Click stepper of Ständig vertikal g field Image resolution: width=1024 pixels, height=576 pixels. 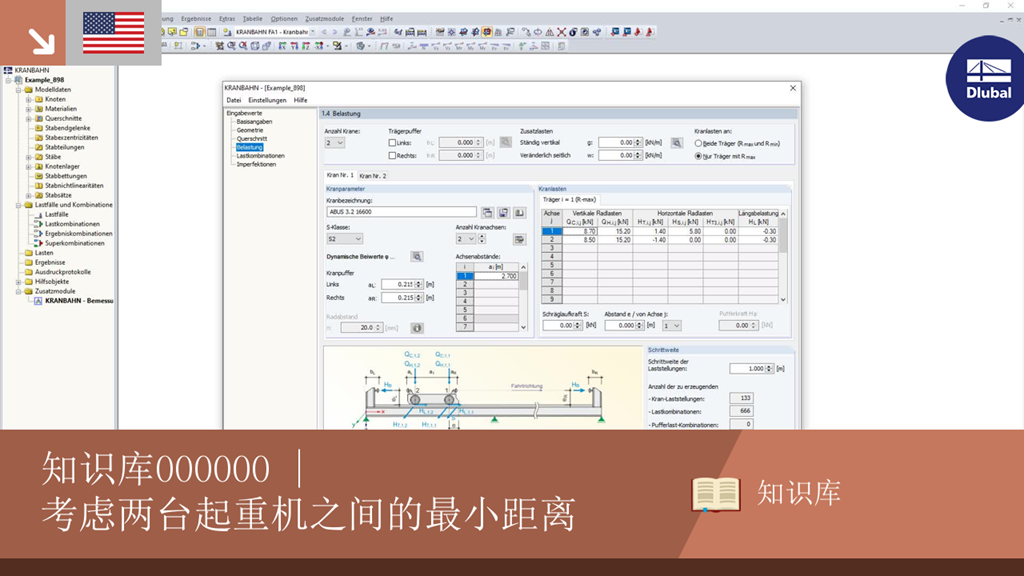[x=638, y=142]
